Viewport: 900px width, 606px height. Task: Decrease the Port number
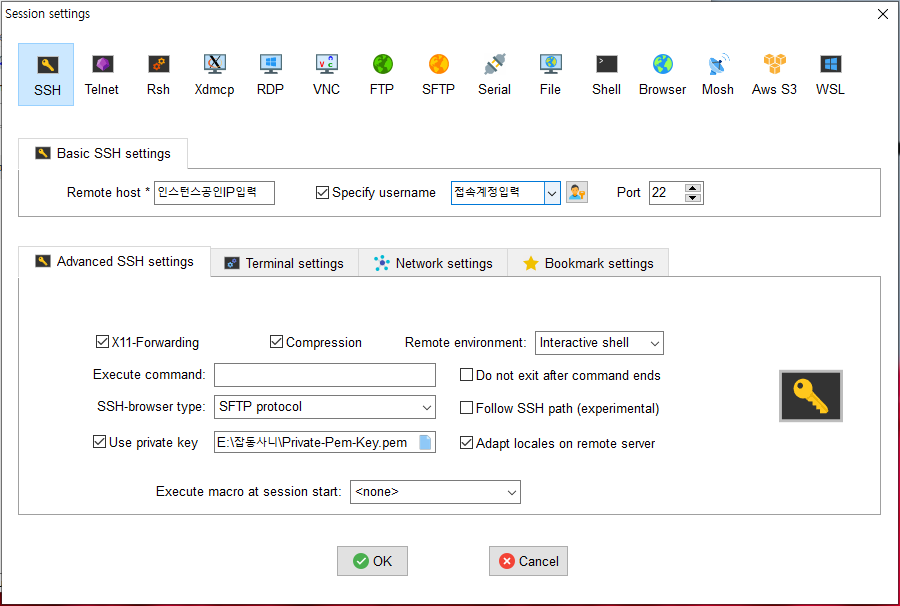point(693,198)
